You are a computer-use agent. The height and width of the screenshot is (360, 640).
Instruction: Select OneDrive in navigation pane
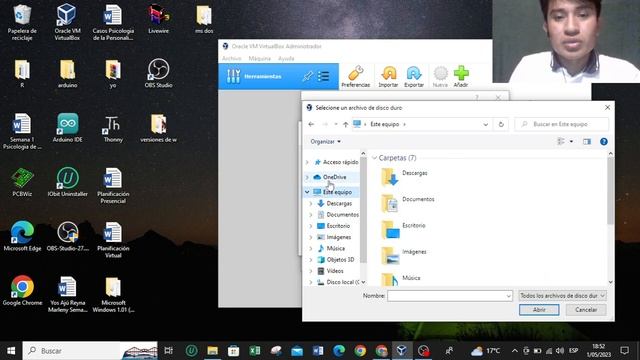(334, 177)
